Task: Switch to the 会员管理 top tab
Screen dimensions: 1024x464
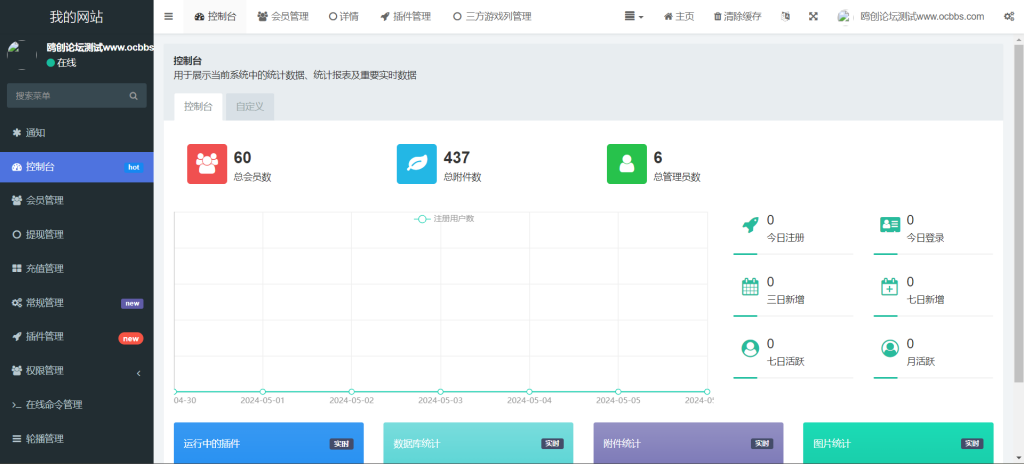Action: pos(283,16)
